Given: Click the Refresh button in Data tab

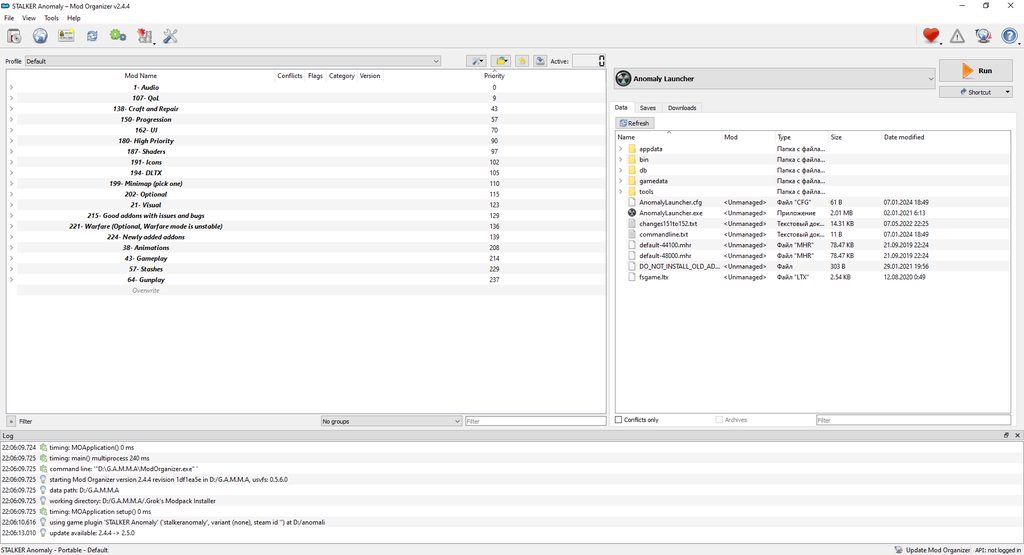Looking at the screenshot, I should coord(635,123).
